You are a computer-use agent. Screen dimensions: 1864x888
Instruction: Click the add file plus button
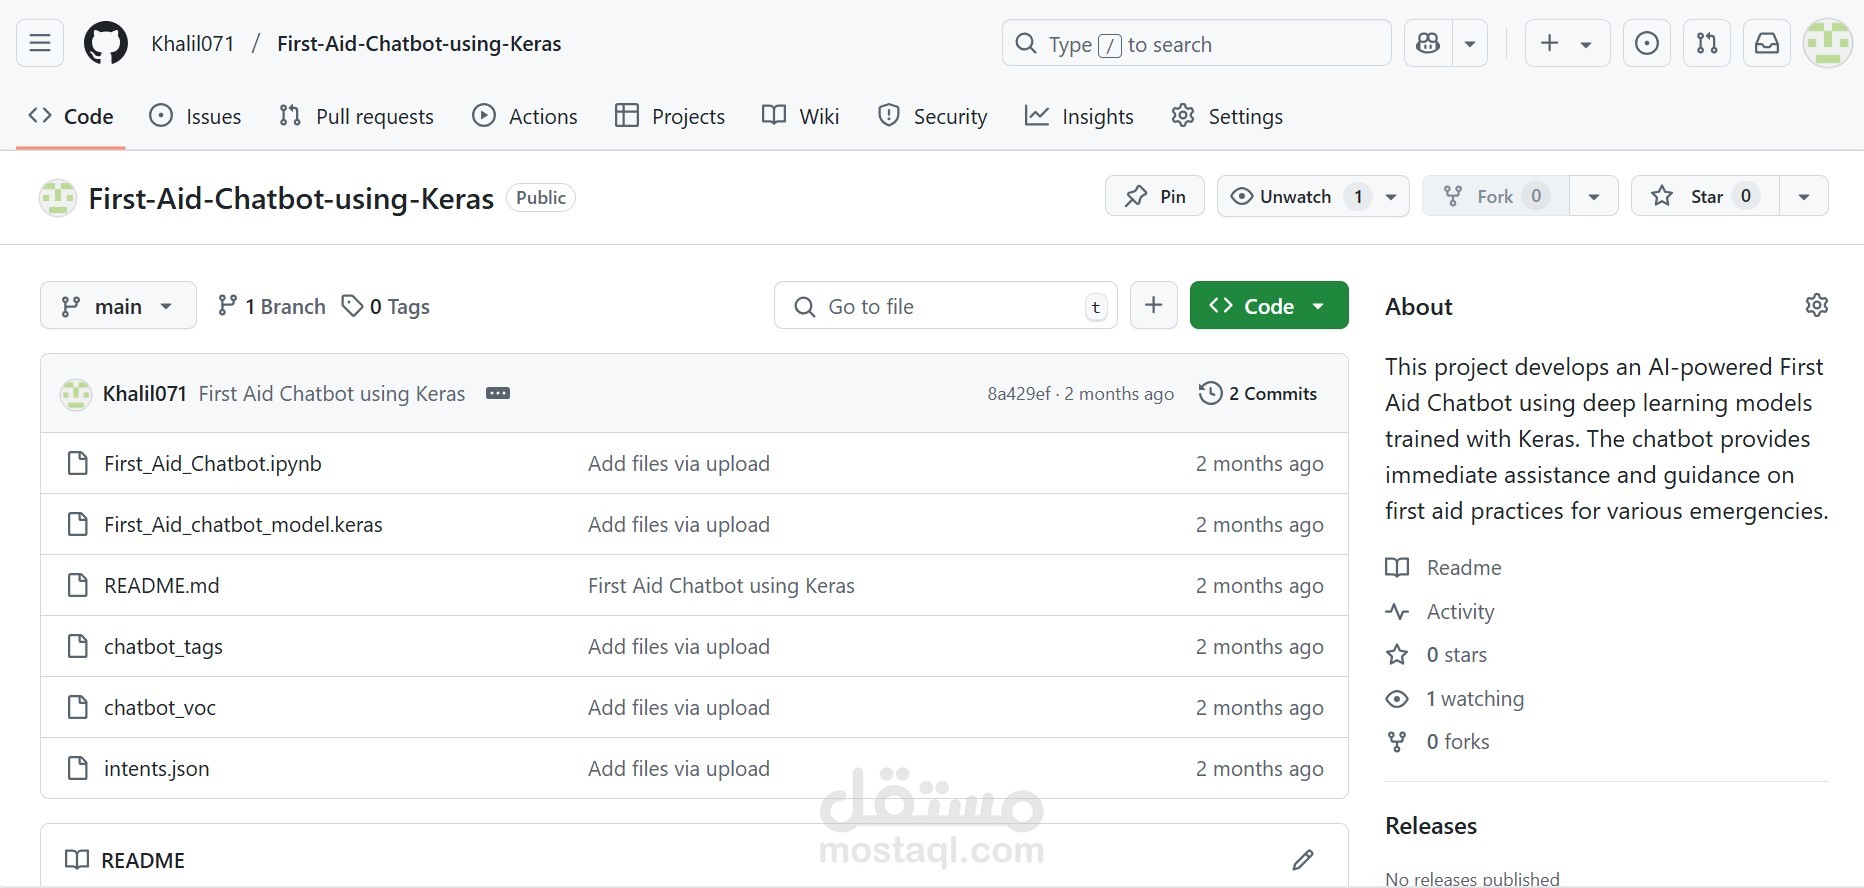(1153, 305)
